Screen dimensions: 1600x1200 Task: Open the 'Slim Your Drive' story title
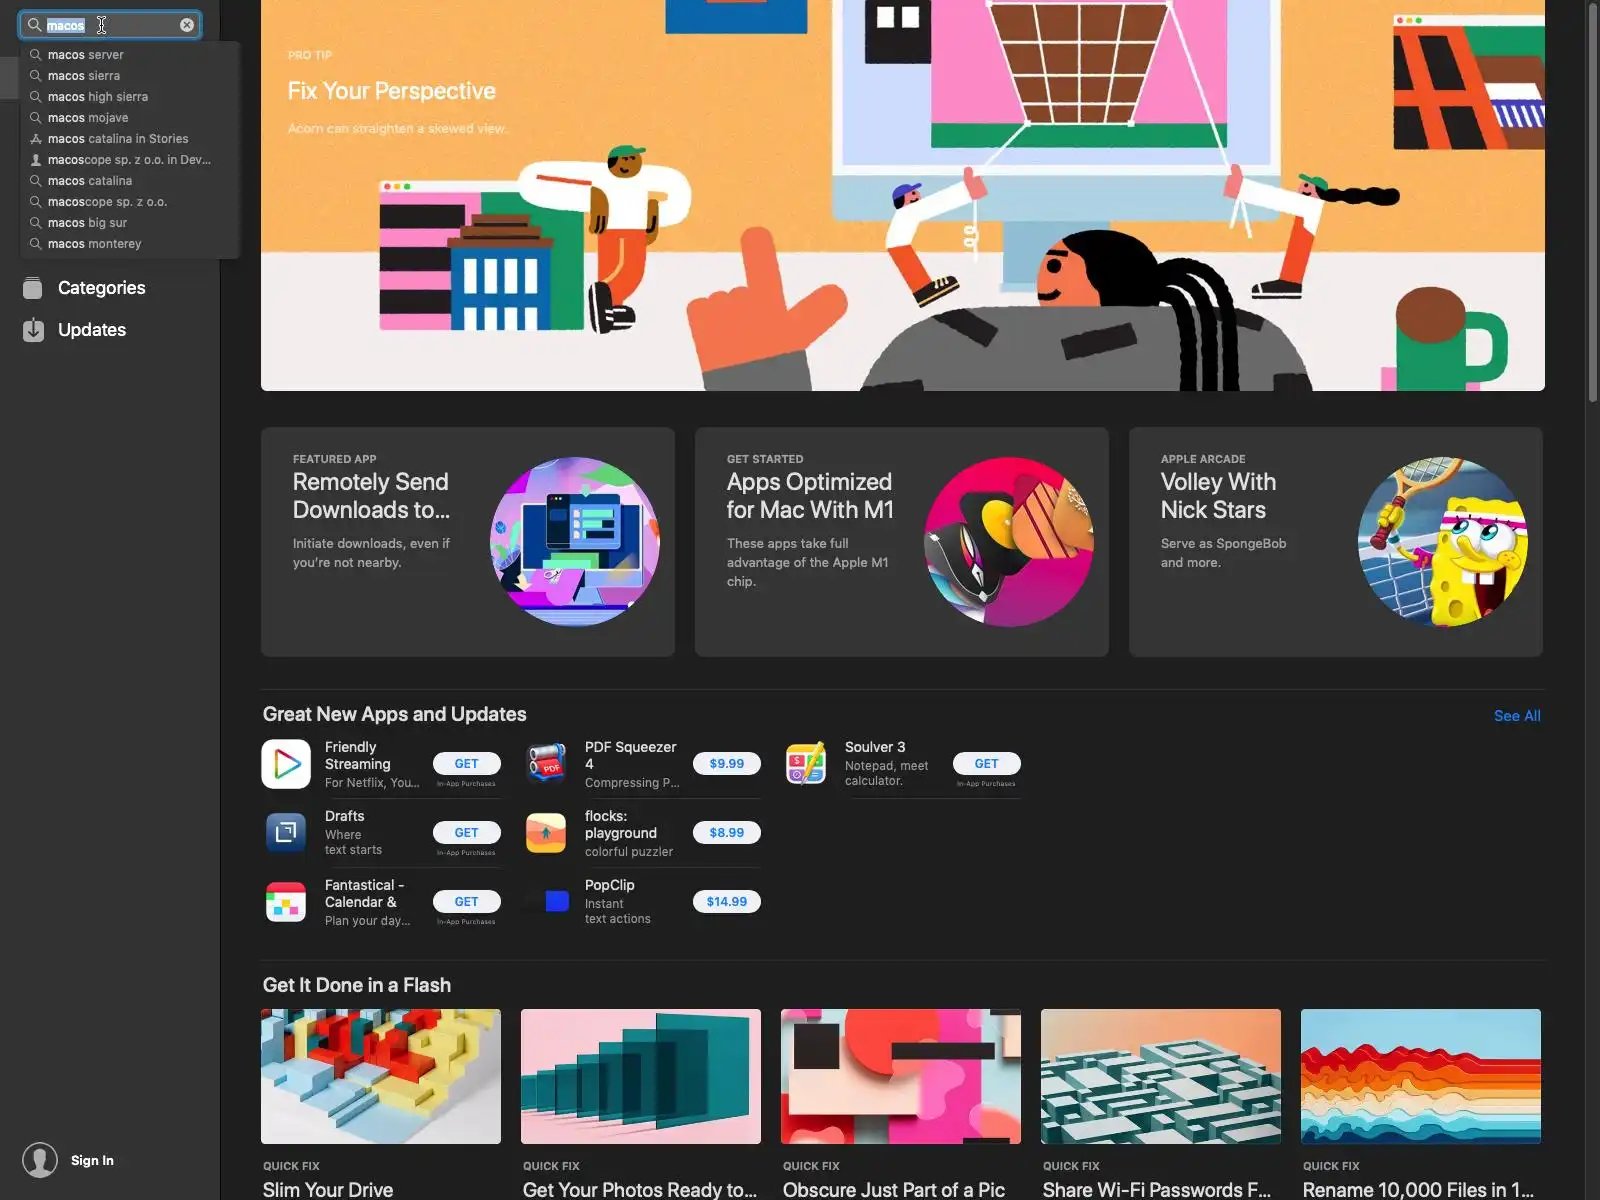click(328, 1189)
